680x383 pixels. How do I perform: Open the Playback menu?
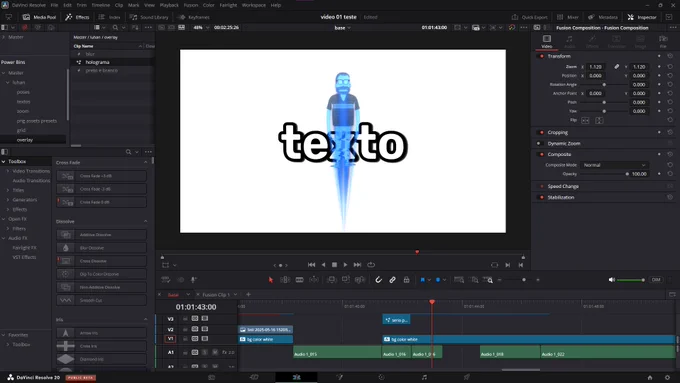[x=169, y=5]
